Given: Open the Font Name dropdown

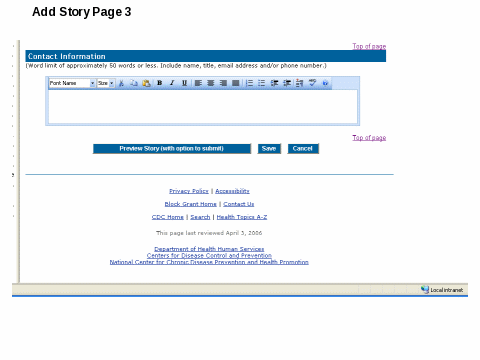Looking at the screenshot, I should coord(72,83).
